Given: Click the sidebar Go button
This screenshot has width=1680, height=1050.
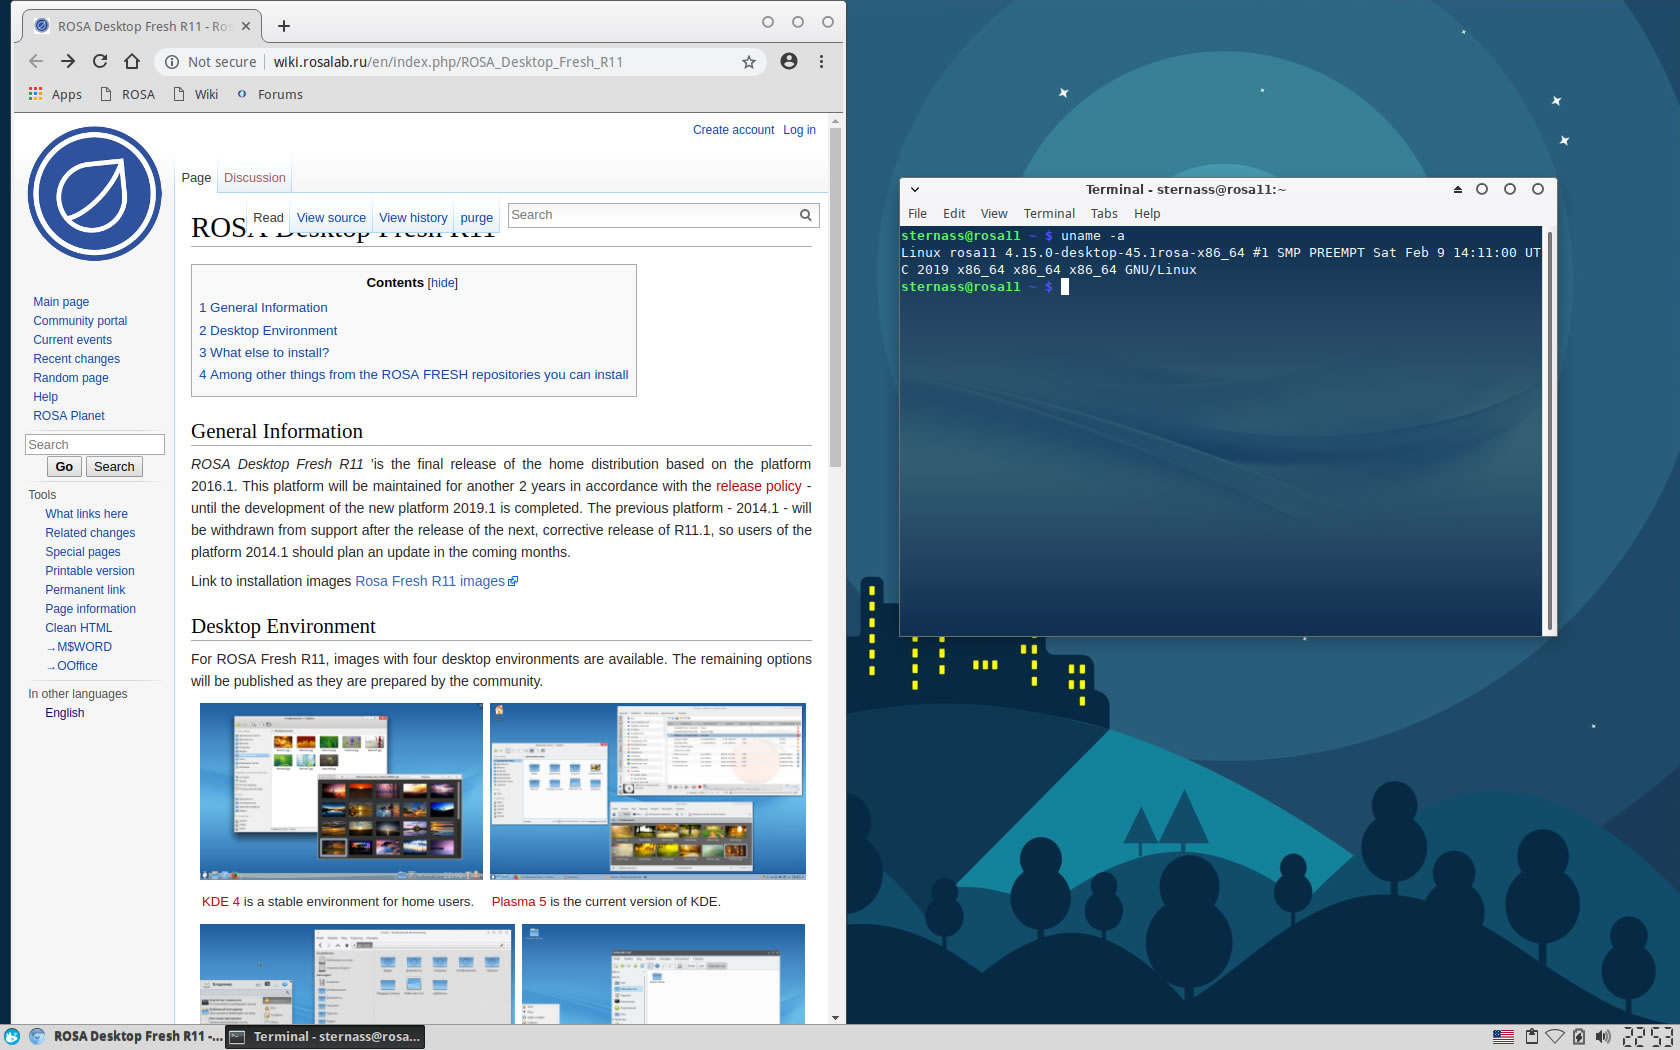Looking at the screenshot, I should 64,467.
